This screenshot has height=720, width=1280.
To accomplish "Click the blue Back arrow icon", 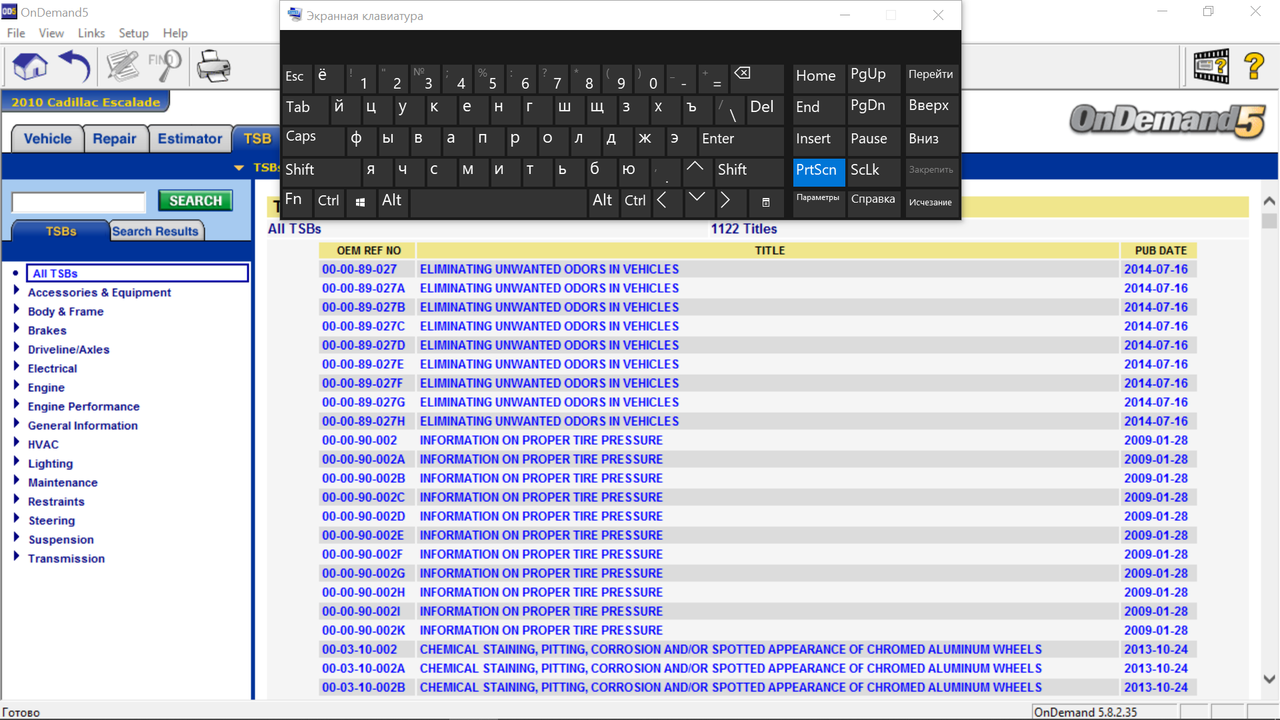I will point(75,67).
